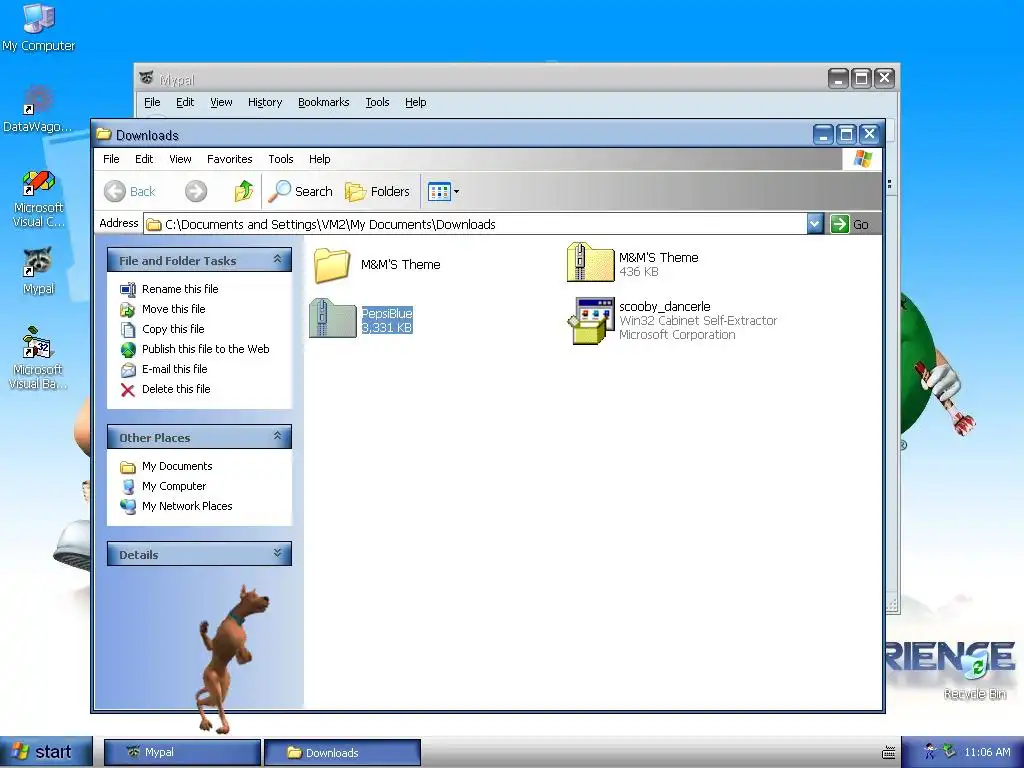1024x768 pixels.
Task: Open Mypal window Edit menu
Action: coord(185,102)
